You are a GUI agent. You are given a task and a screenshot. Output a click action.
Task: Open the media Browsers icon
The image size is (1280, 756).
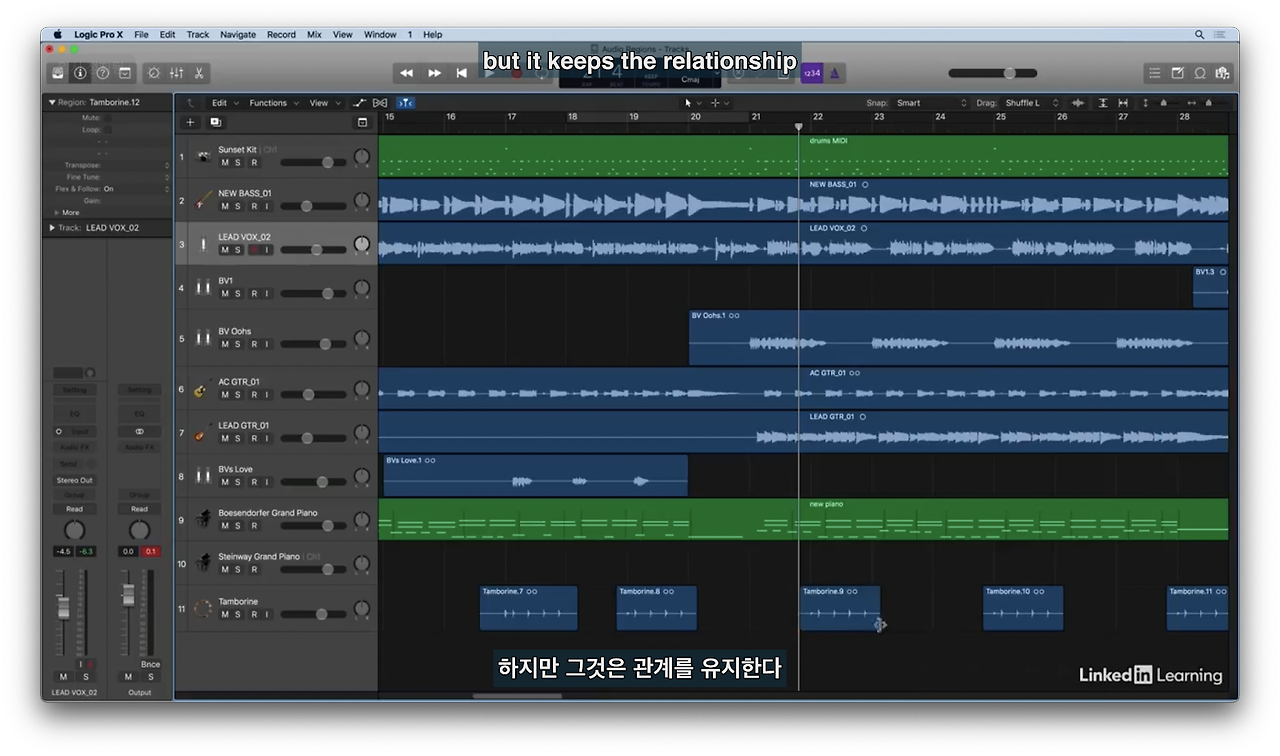click(x=1222, y=73)
